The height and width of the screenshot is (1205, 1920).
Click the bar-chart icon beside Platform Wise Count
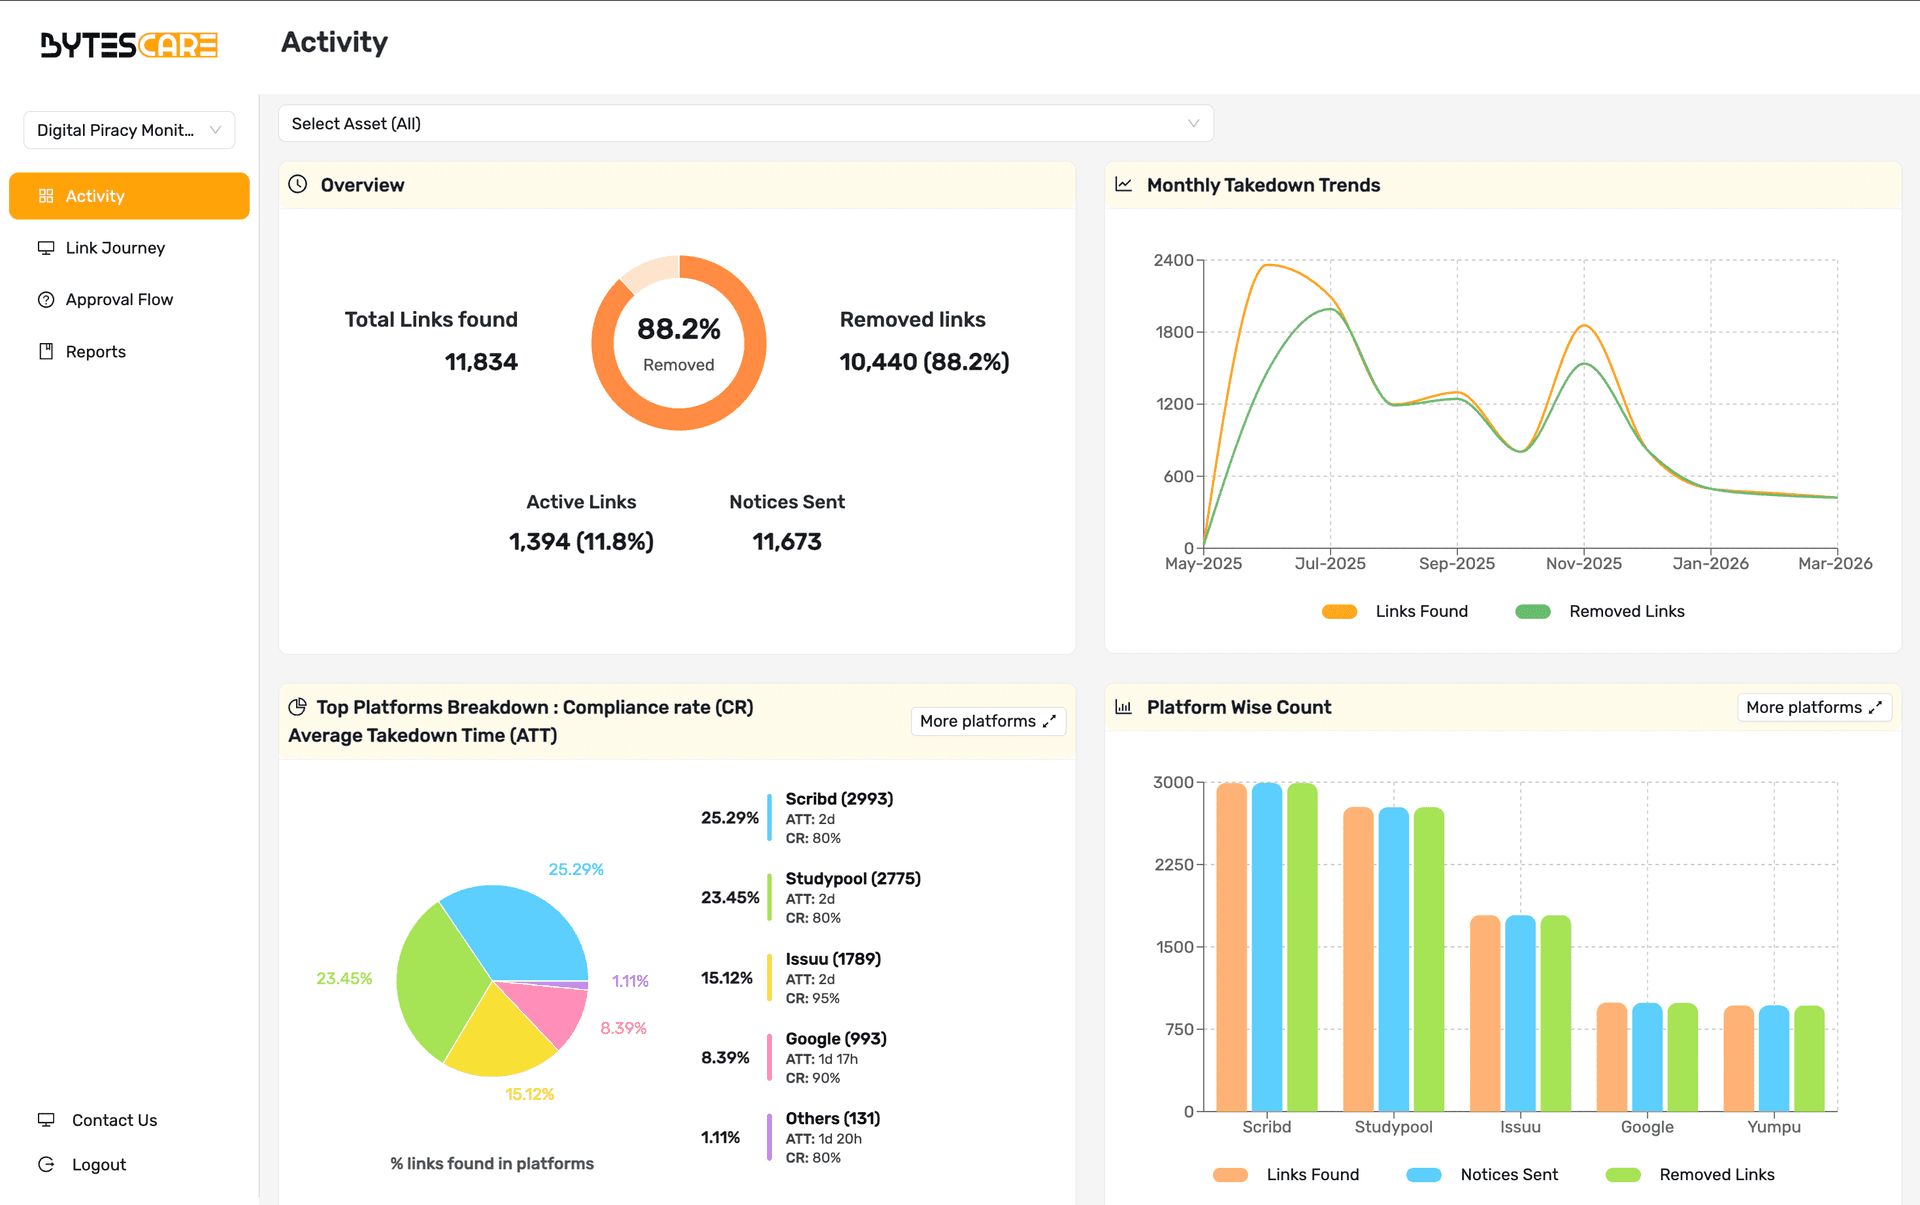point(1123,707)
